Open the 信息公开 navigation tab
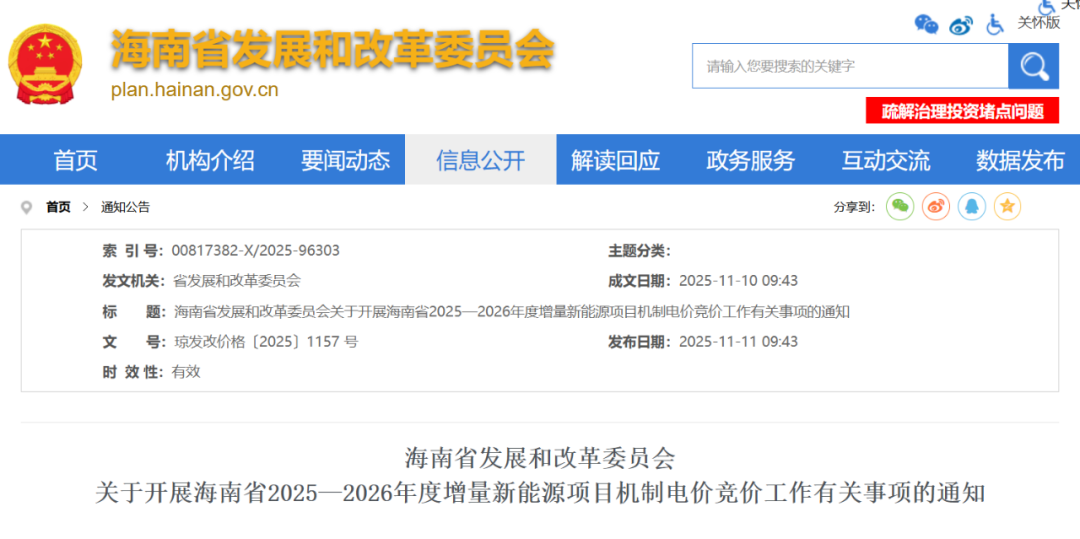Screen dimensions: 1080x539 point(481,160)
